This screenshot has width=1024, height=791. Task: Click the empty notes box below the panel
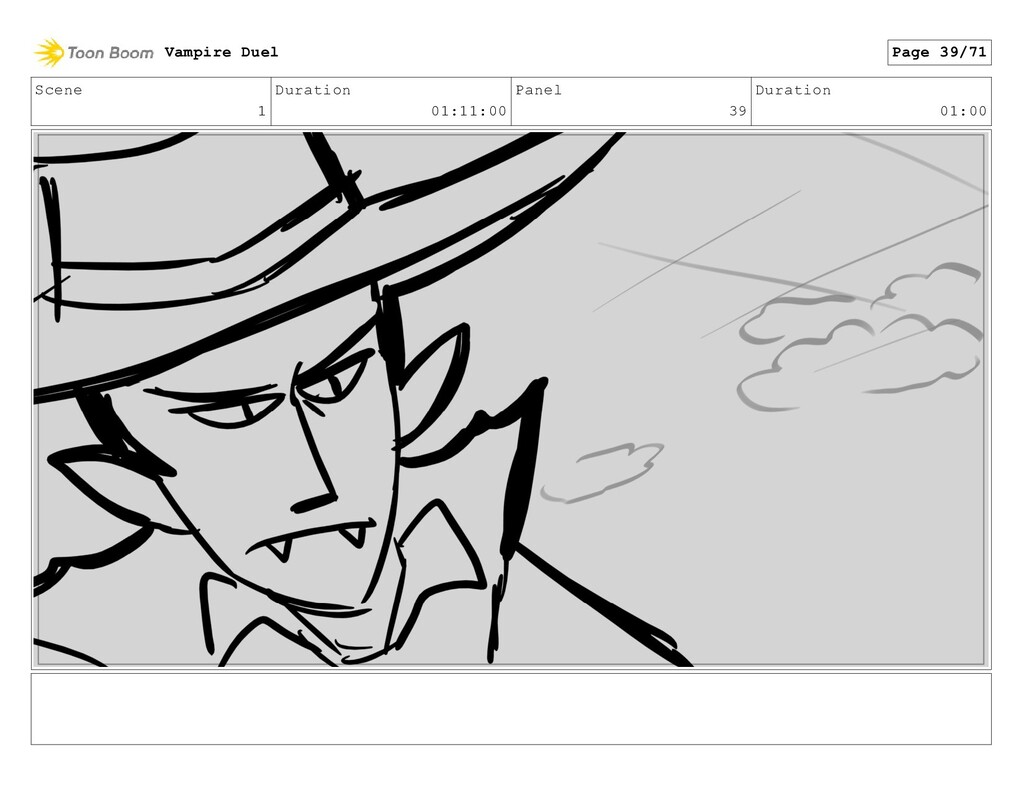click(x=511, y=709)
